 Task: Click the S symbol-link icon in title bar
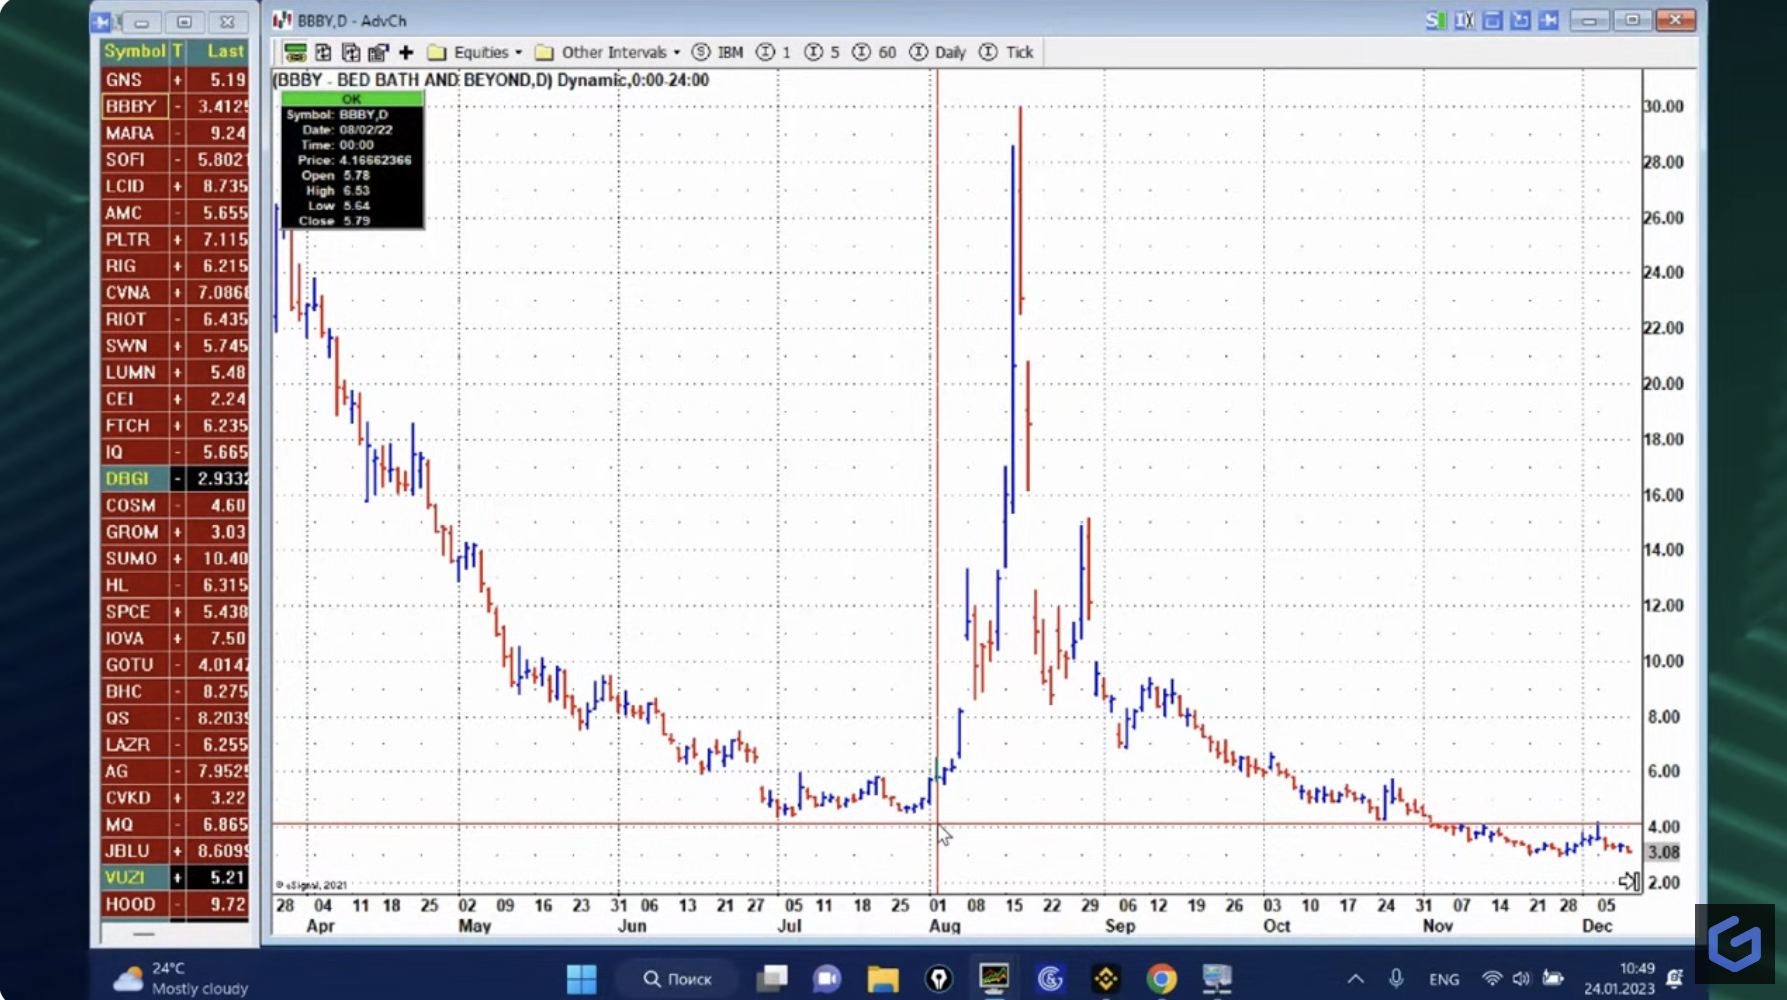tap(1436, 20)
